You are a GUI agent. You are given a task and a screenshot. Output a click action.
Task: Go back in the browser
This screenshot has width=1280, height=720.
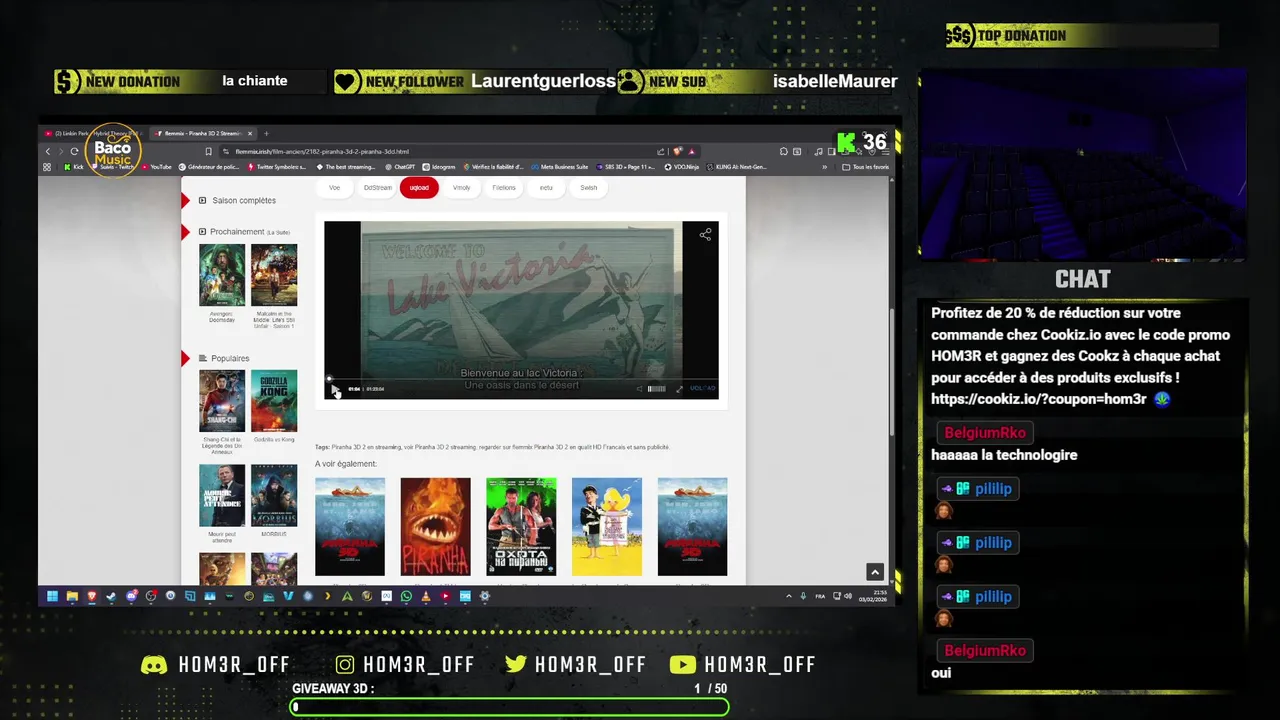point(47,151)
